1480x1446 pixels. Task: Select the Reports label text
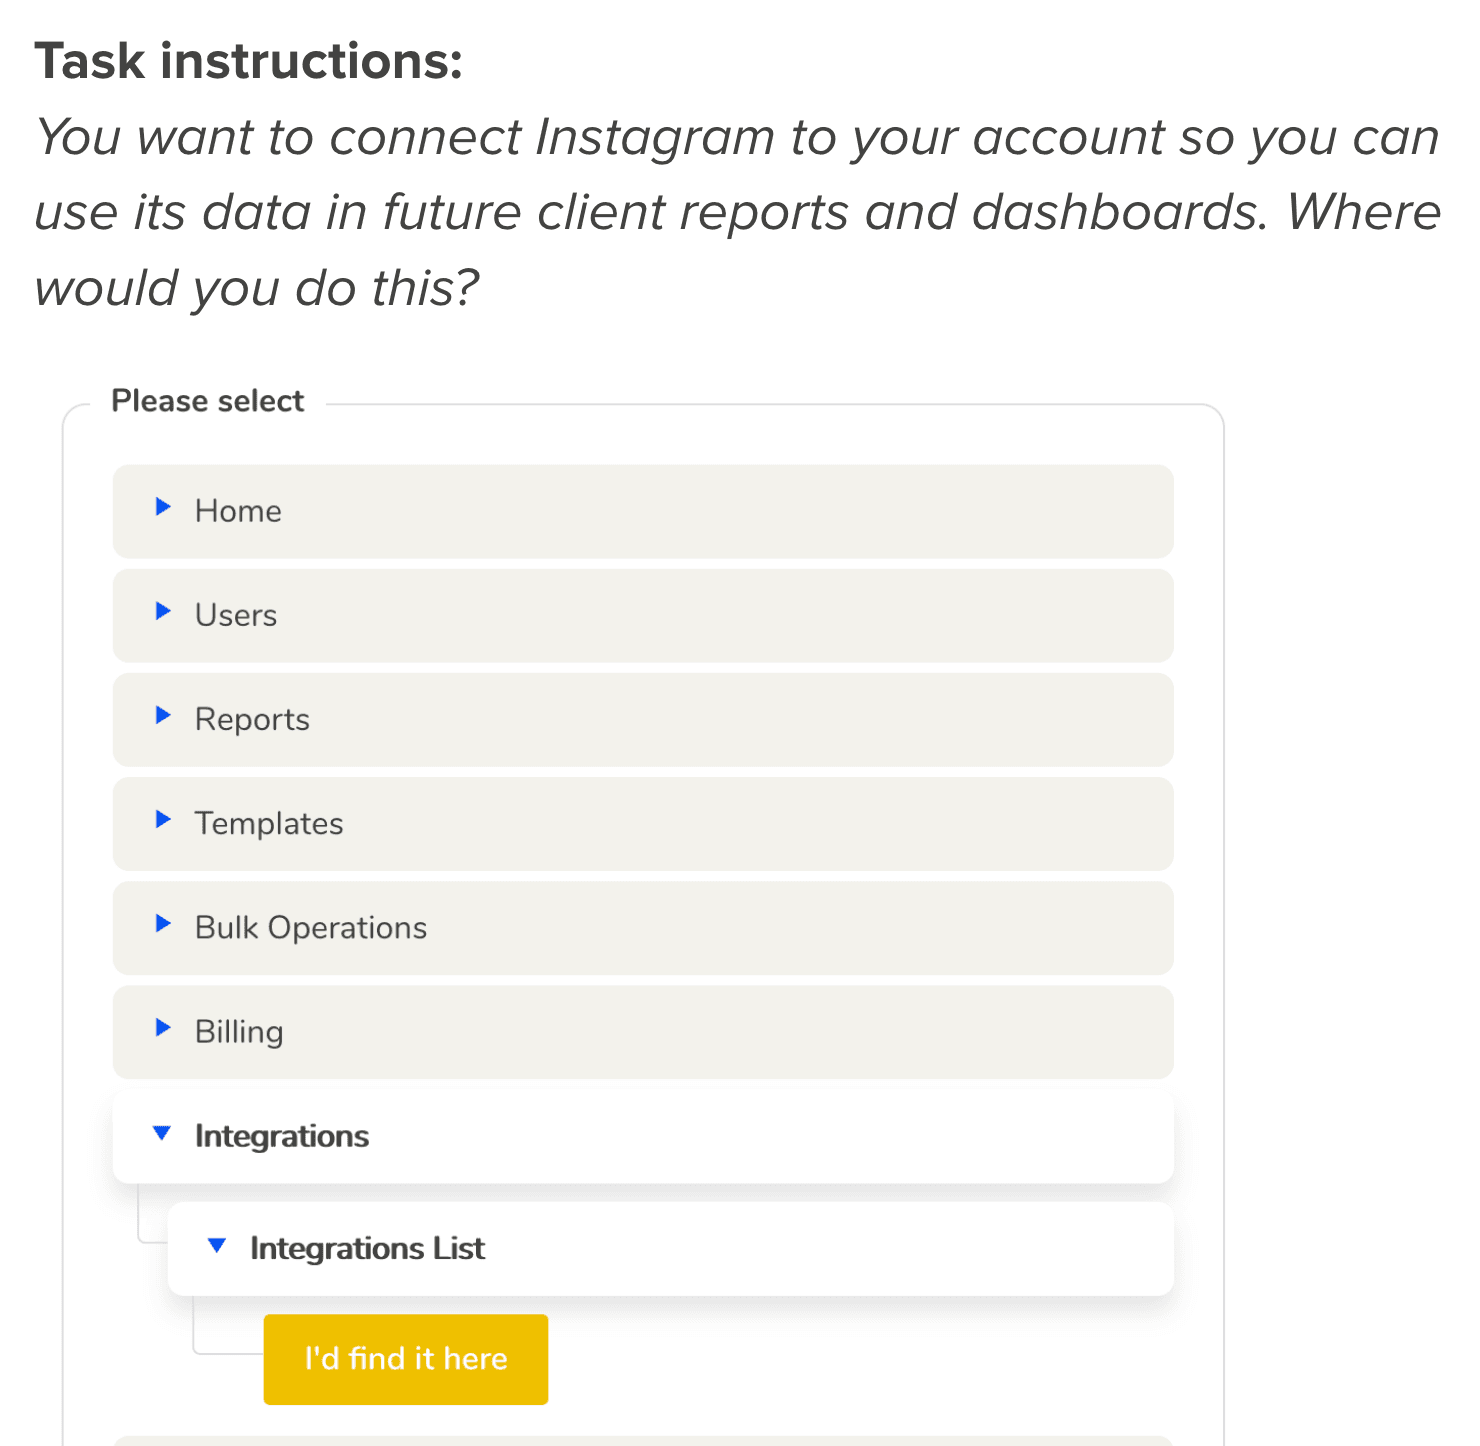point(252,719)
